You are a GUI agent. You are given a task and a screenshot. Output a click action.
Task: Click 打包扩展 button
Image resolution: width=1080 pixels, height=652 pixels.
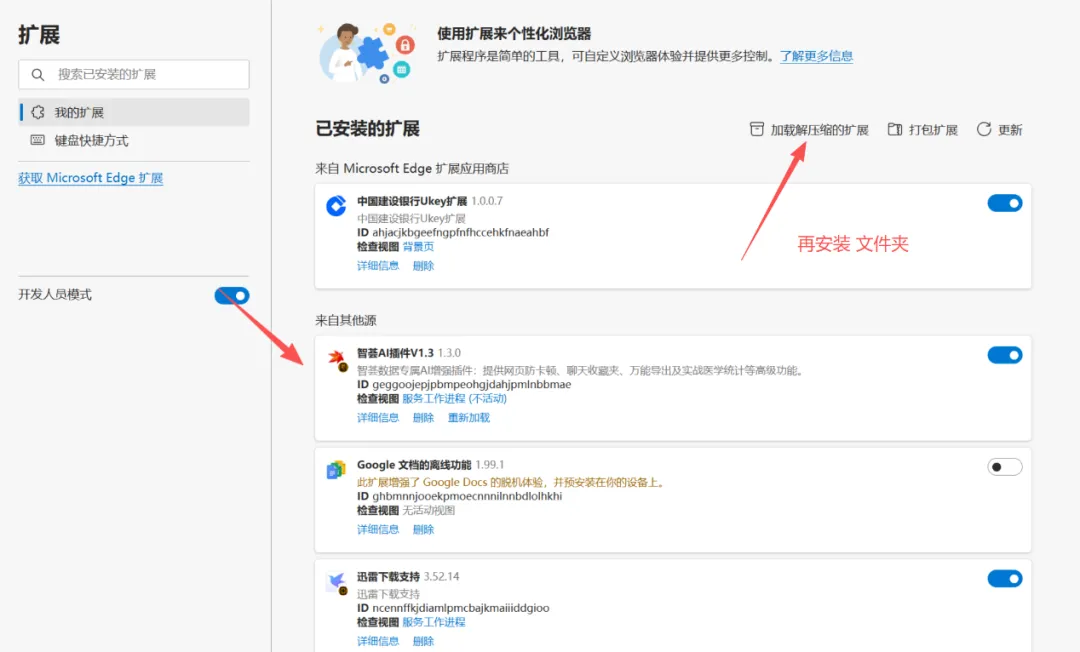click(x=923, y=129)
